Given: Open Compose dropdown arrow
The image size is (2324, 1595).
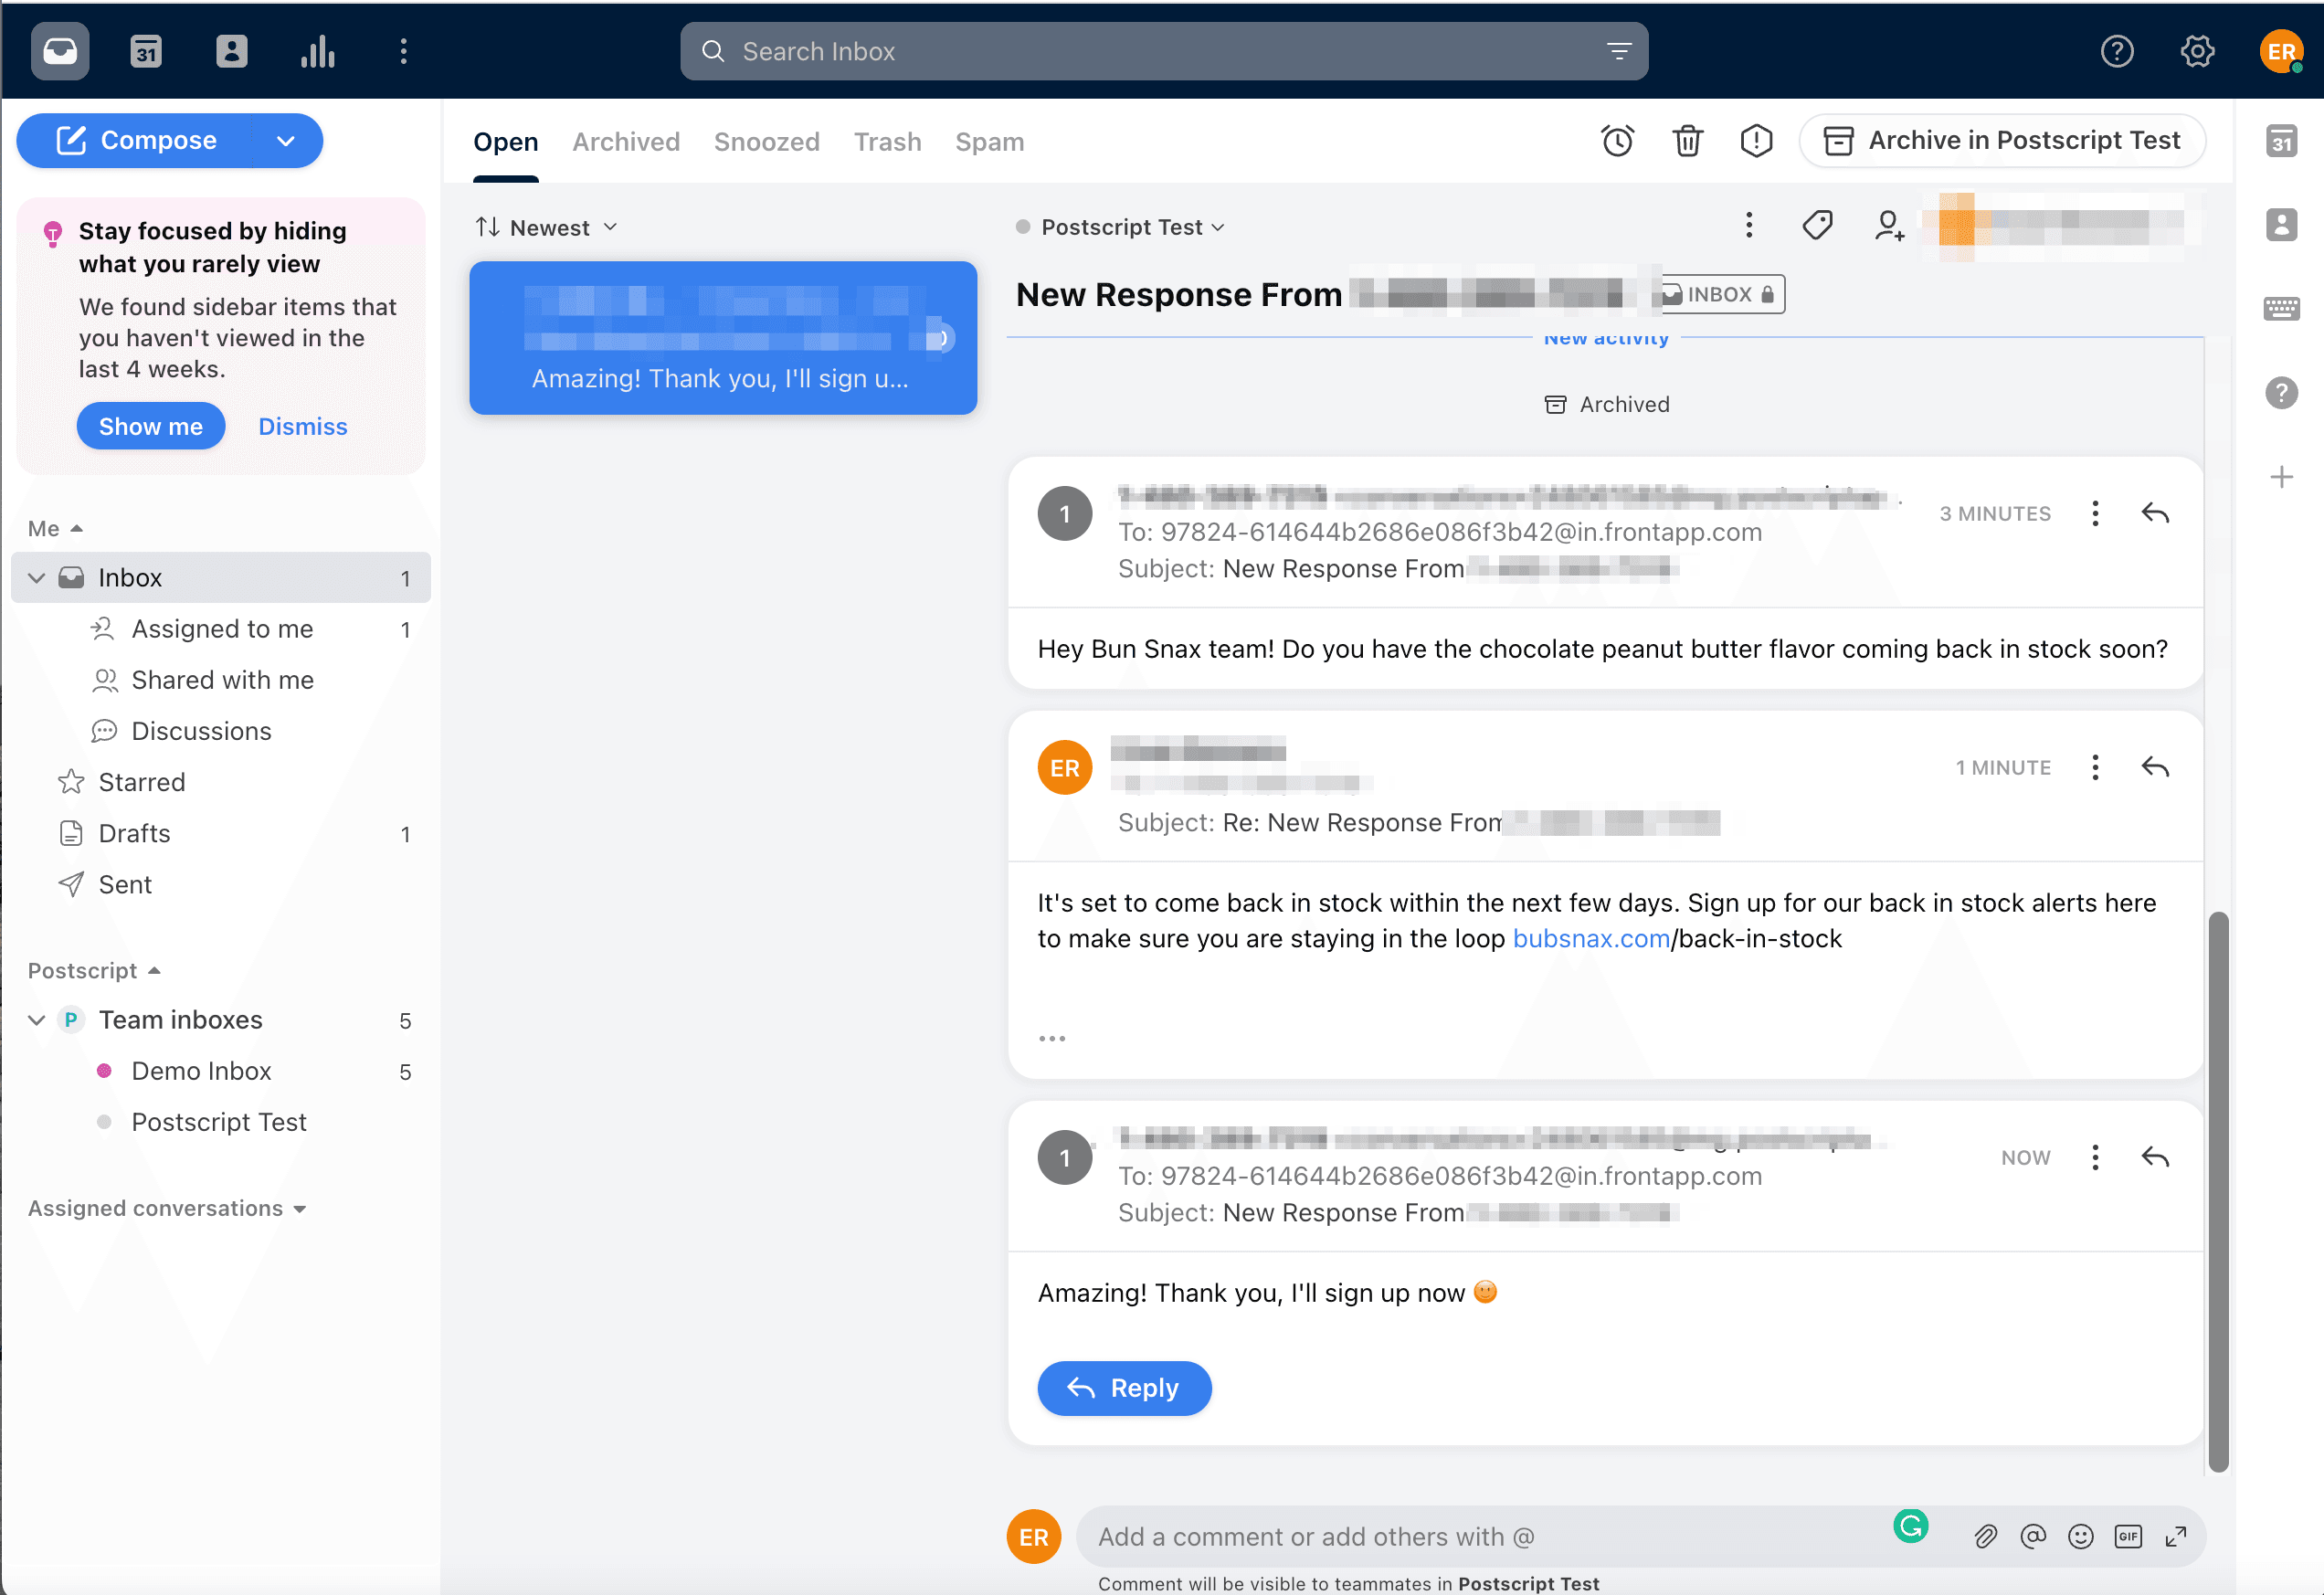Looking at the screenshot, I should point(286,141).
